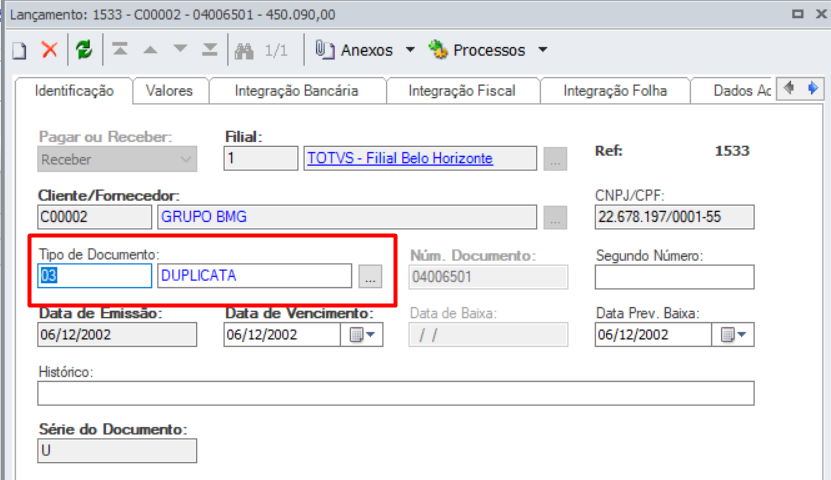Expand the Anexos dropdown arrow

pos(410,50)
